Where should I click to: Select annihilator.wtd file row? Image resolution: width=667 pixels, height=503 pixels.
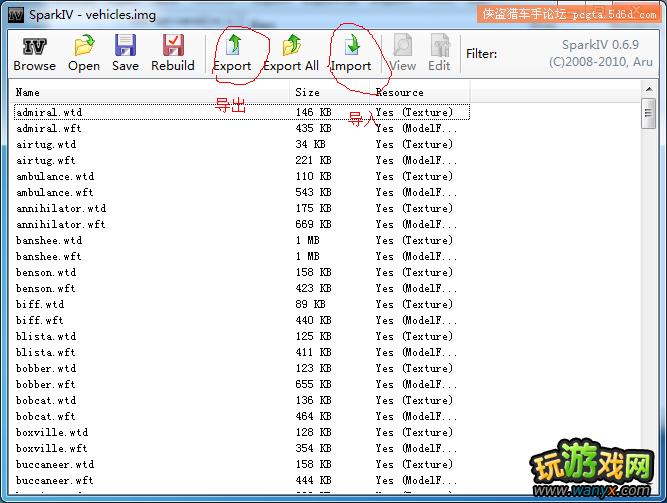click(x=242, y=209)
